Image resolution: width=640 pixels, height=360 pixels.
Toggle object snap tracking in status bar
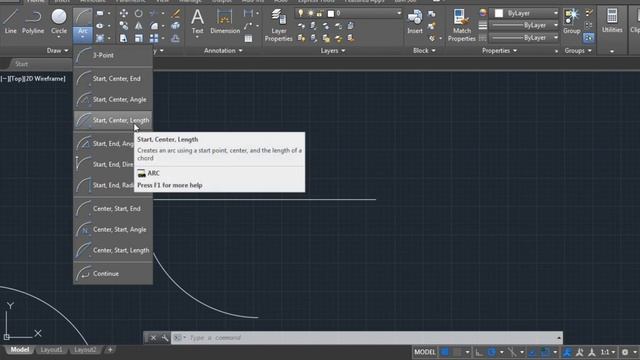(532, 352)
